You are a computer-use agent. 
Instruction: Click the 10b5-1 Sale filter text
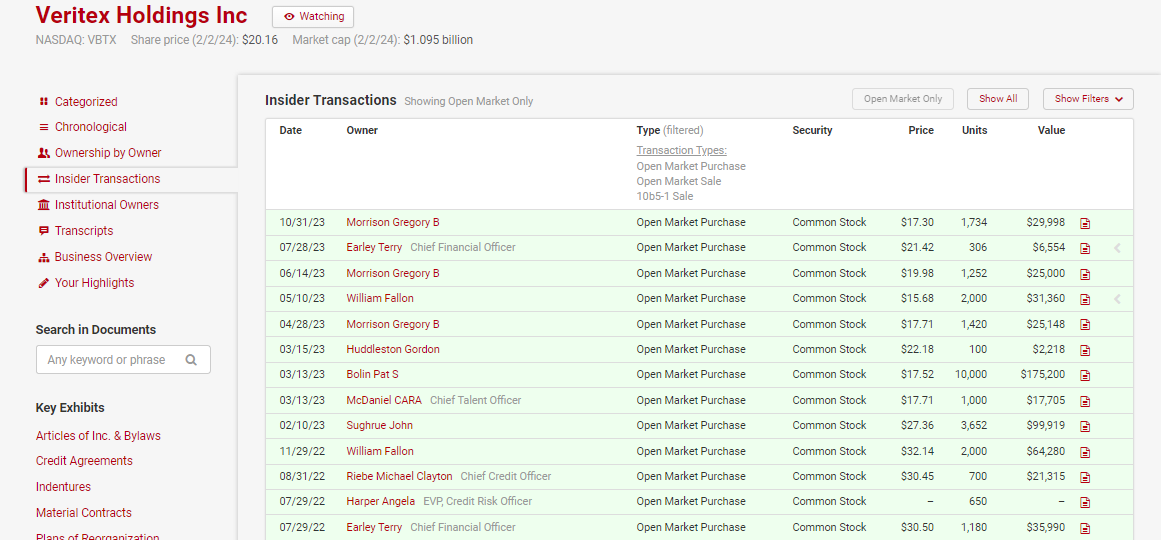664,196
